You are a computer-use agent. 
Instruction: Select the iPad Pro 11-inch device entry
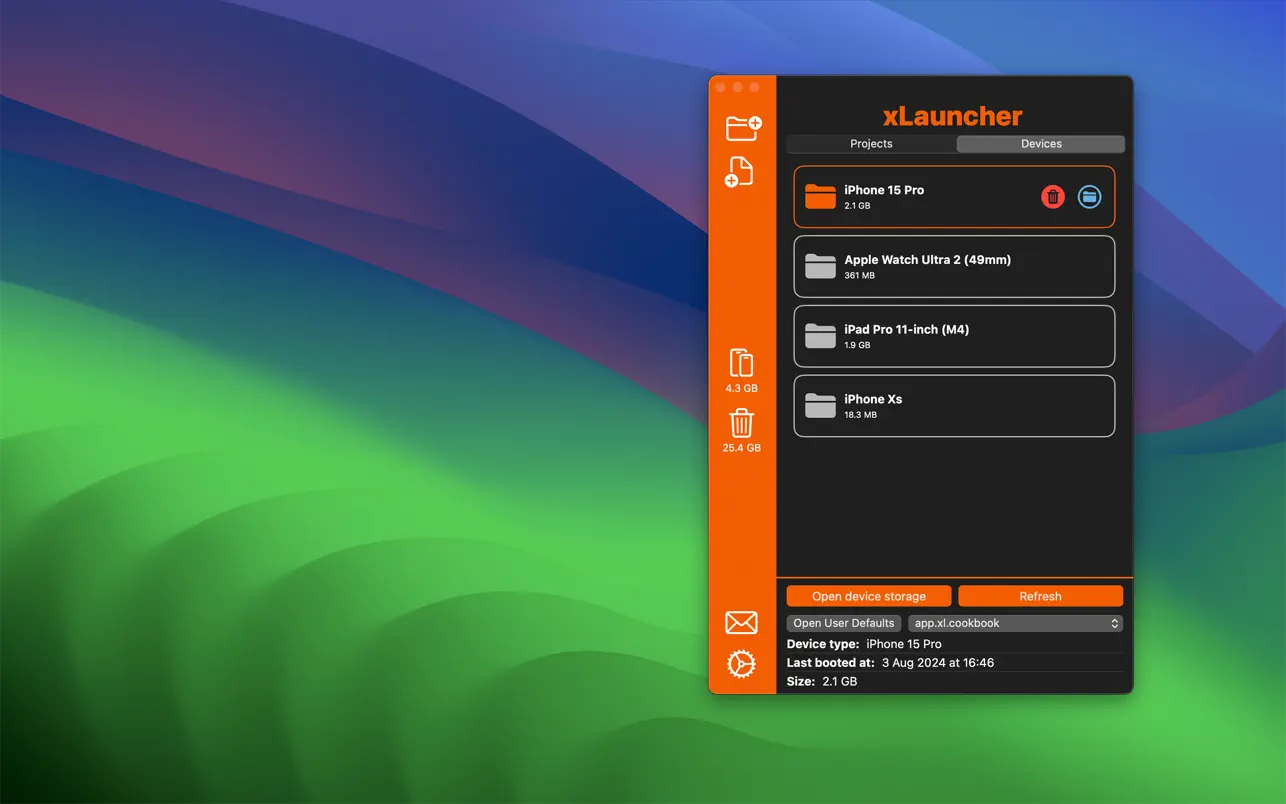tap(953, 336)
